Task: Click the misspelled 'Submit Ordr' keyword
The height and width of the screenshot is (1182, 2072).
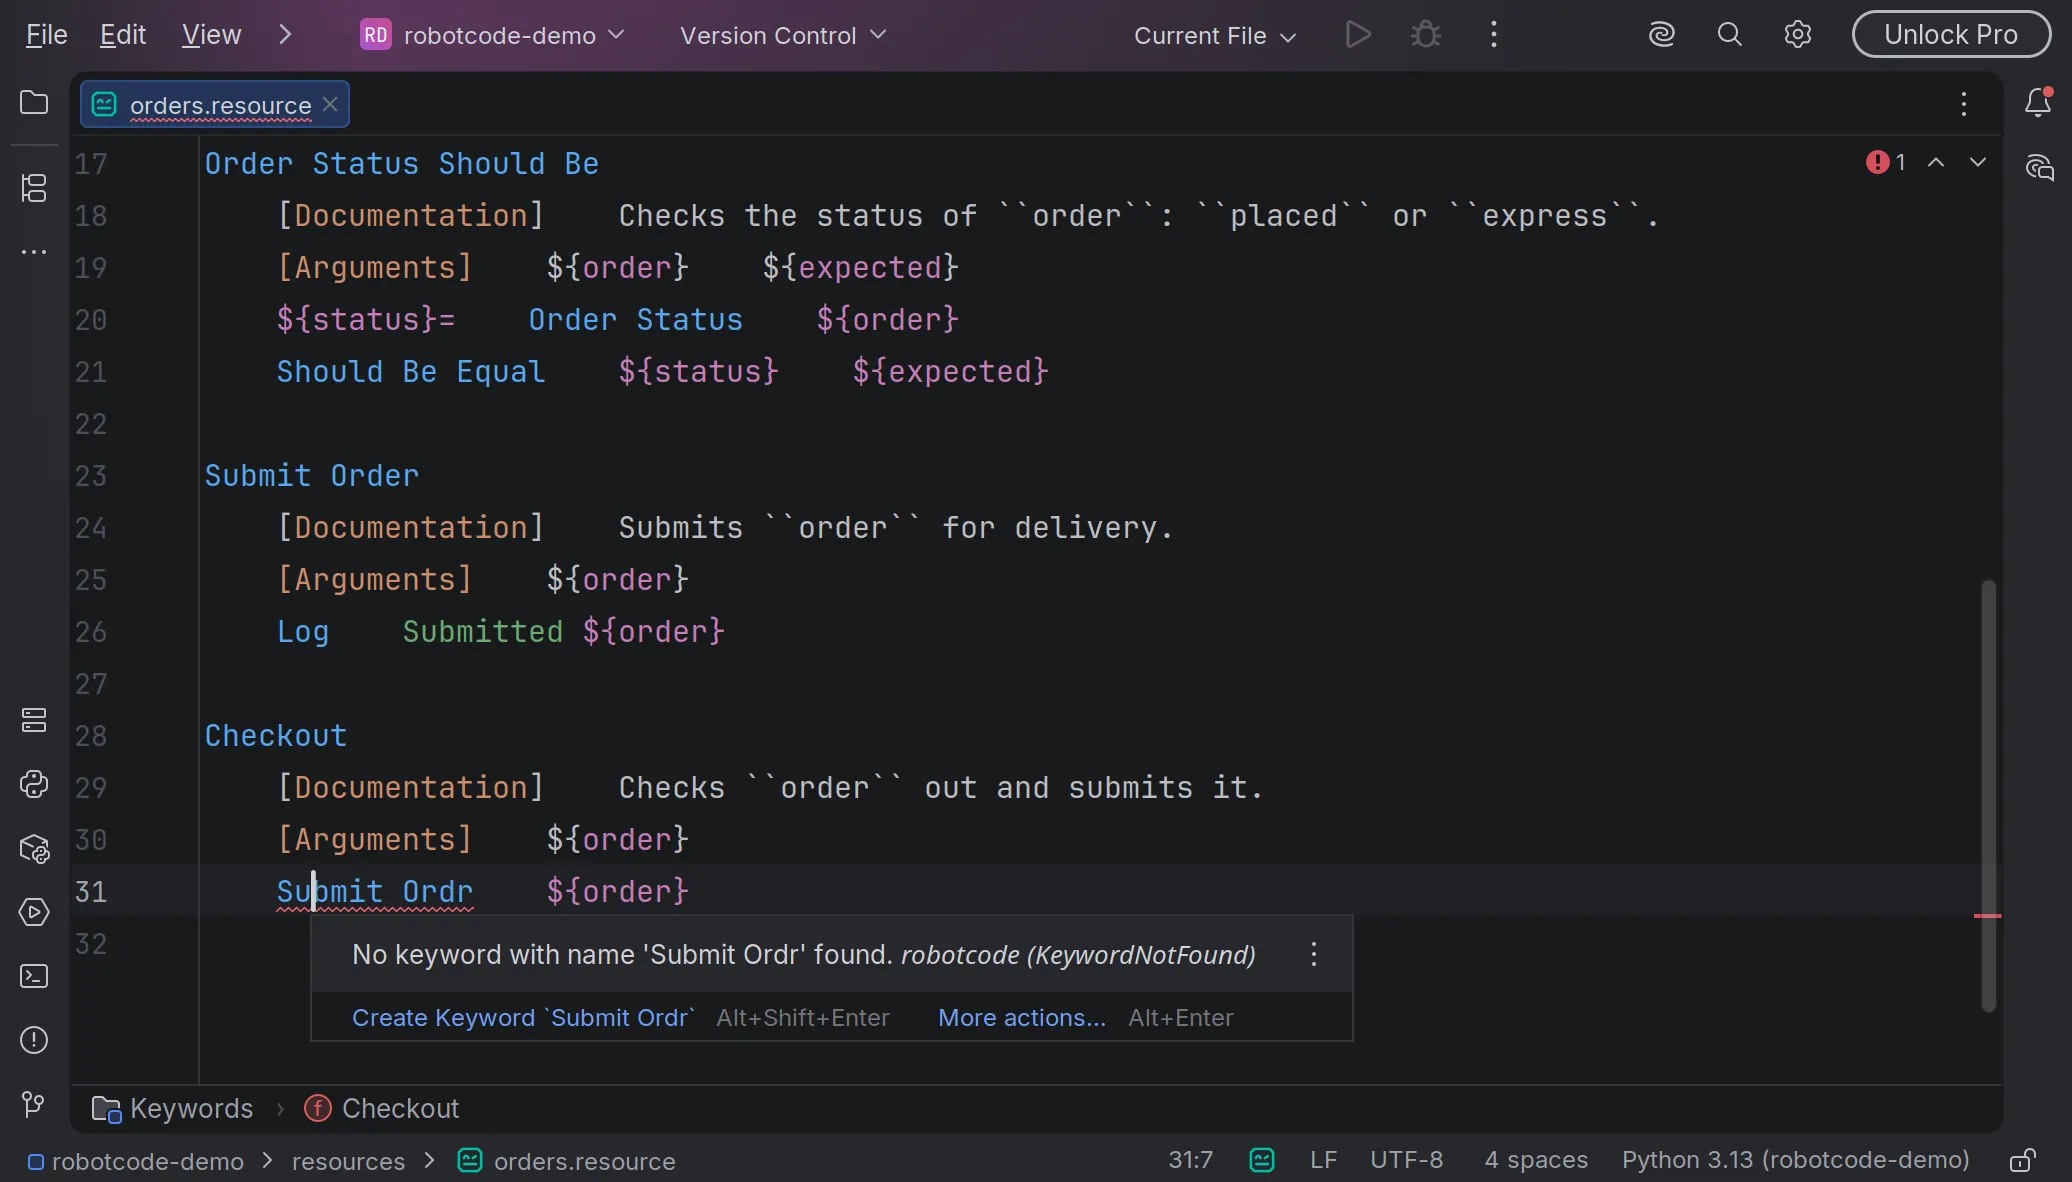Action: point(375,891)
